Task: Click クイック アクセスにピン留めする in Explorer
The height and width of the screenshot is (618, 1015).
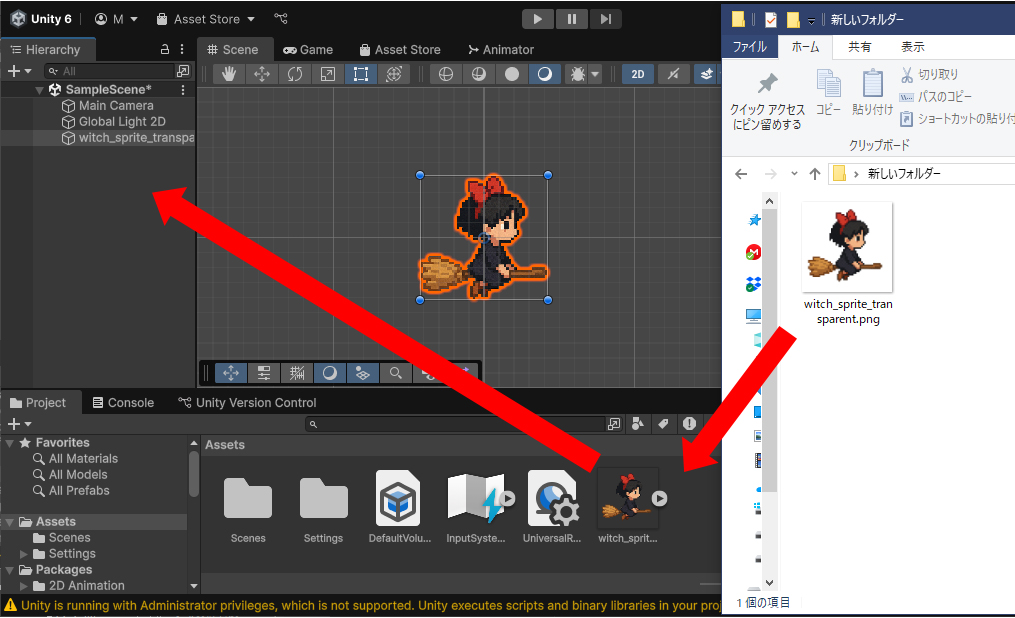Action: pos(767,101)
